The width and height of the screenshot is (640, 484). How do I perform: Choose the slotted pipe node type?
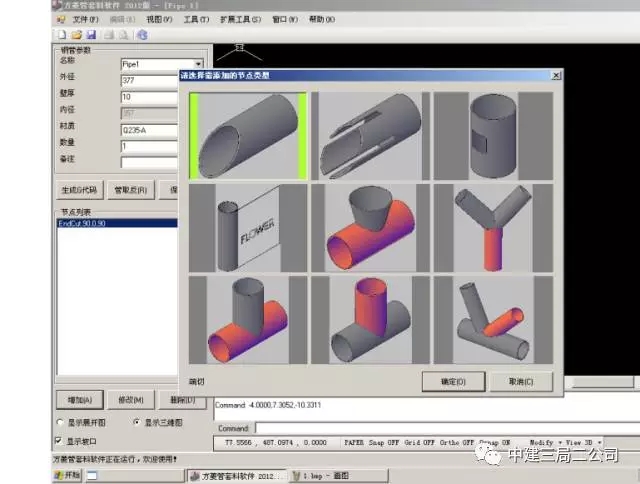tap(369, 136)
